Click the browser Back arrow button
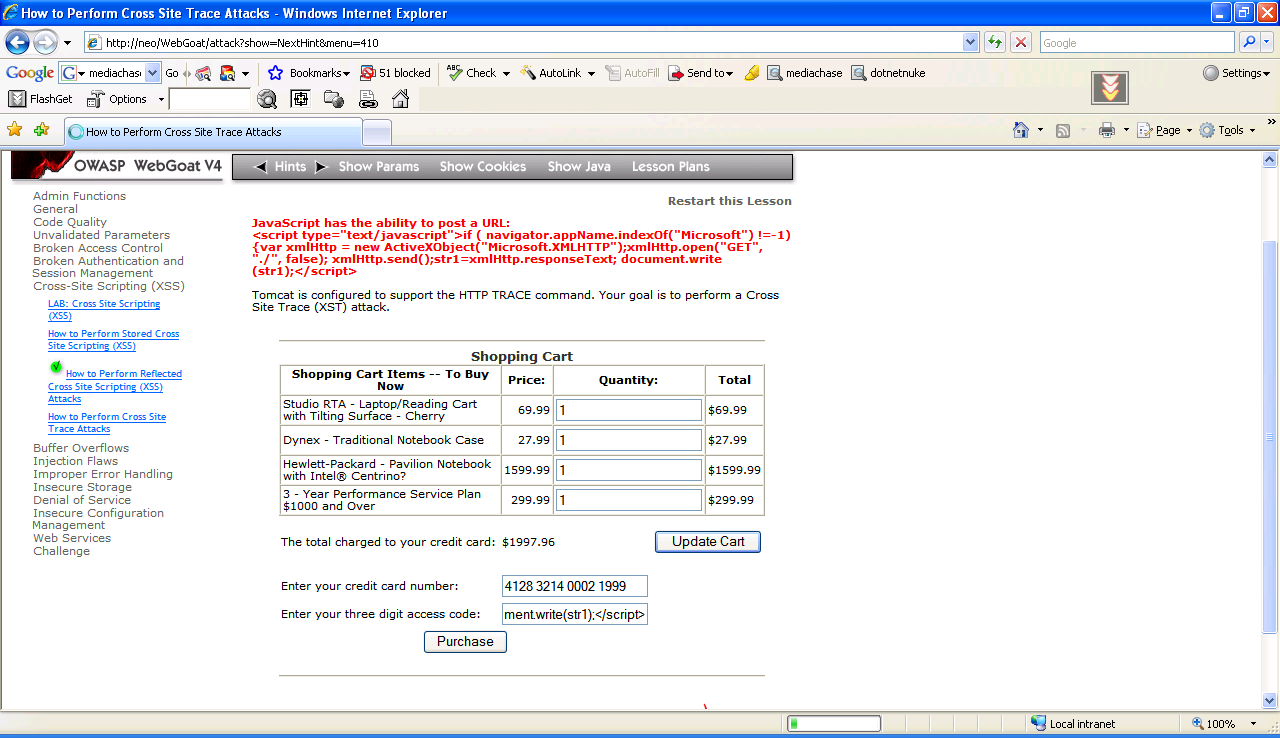This screenshot has width=1280, height=738. [17, 43]
